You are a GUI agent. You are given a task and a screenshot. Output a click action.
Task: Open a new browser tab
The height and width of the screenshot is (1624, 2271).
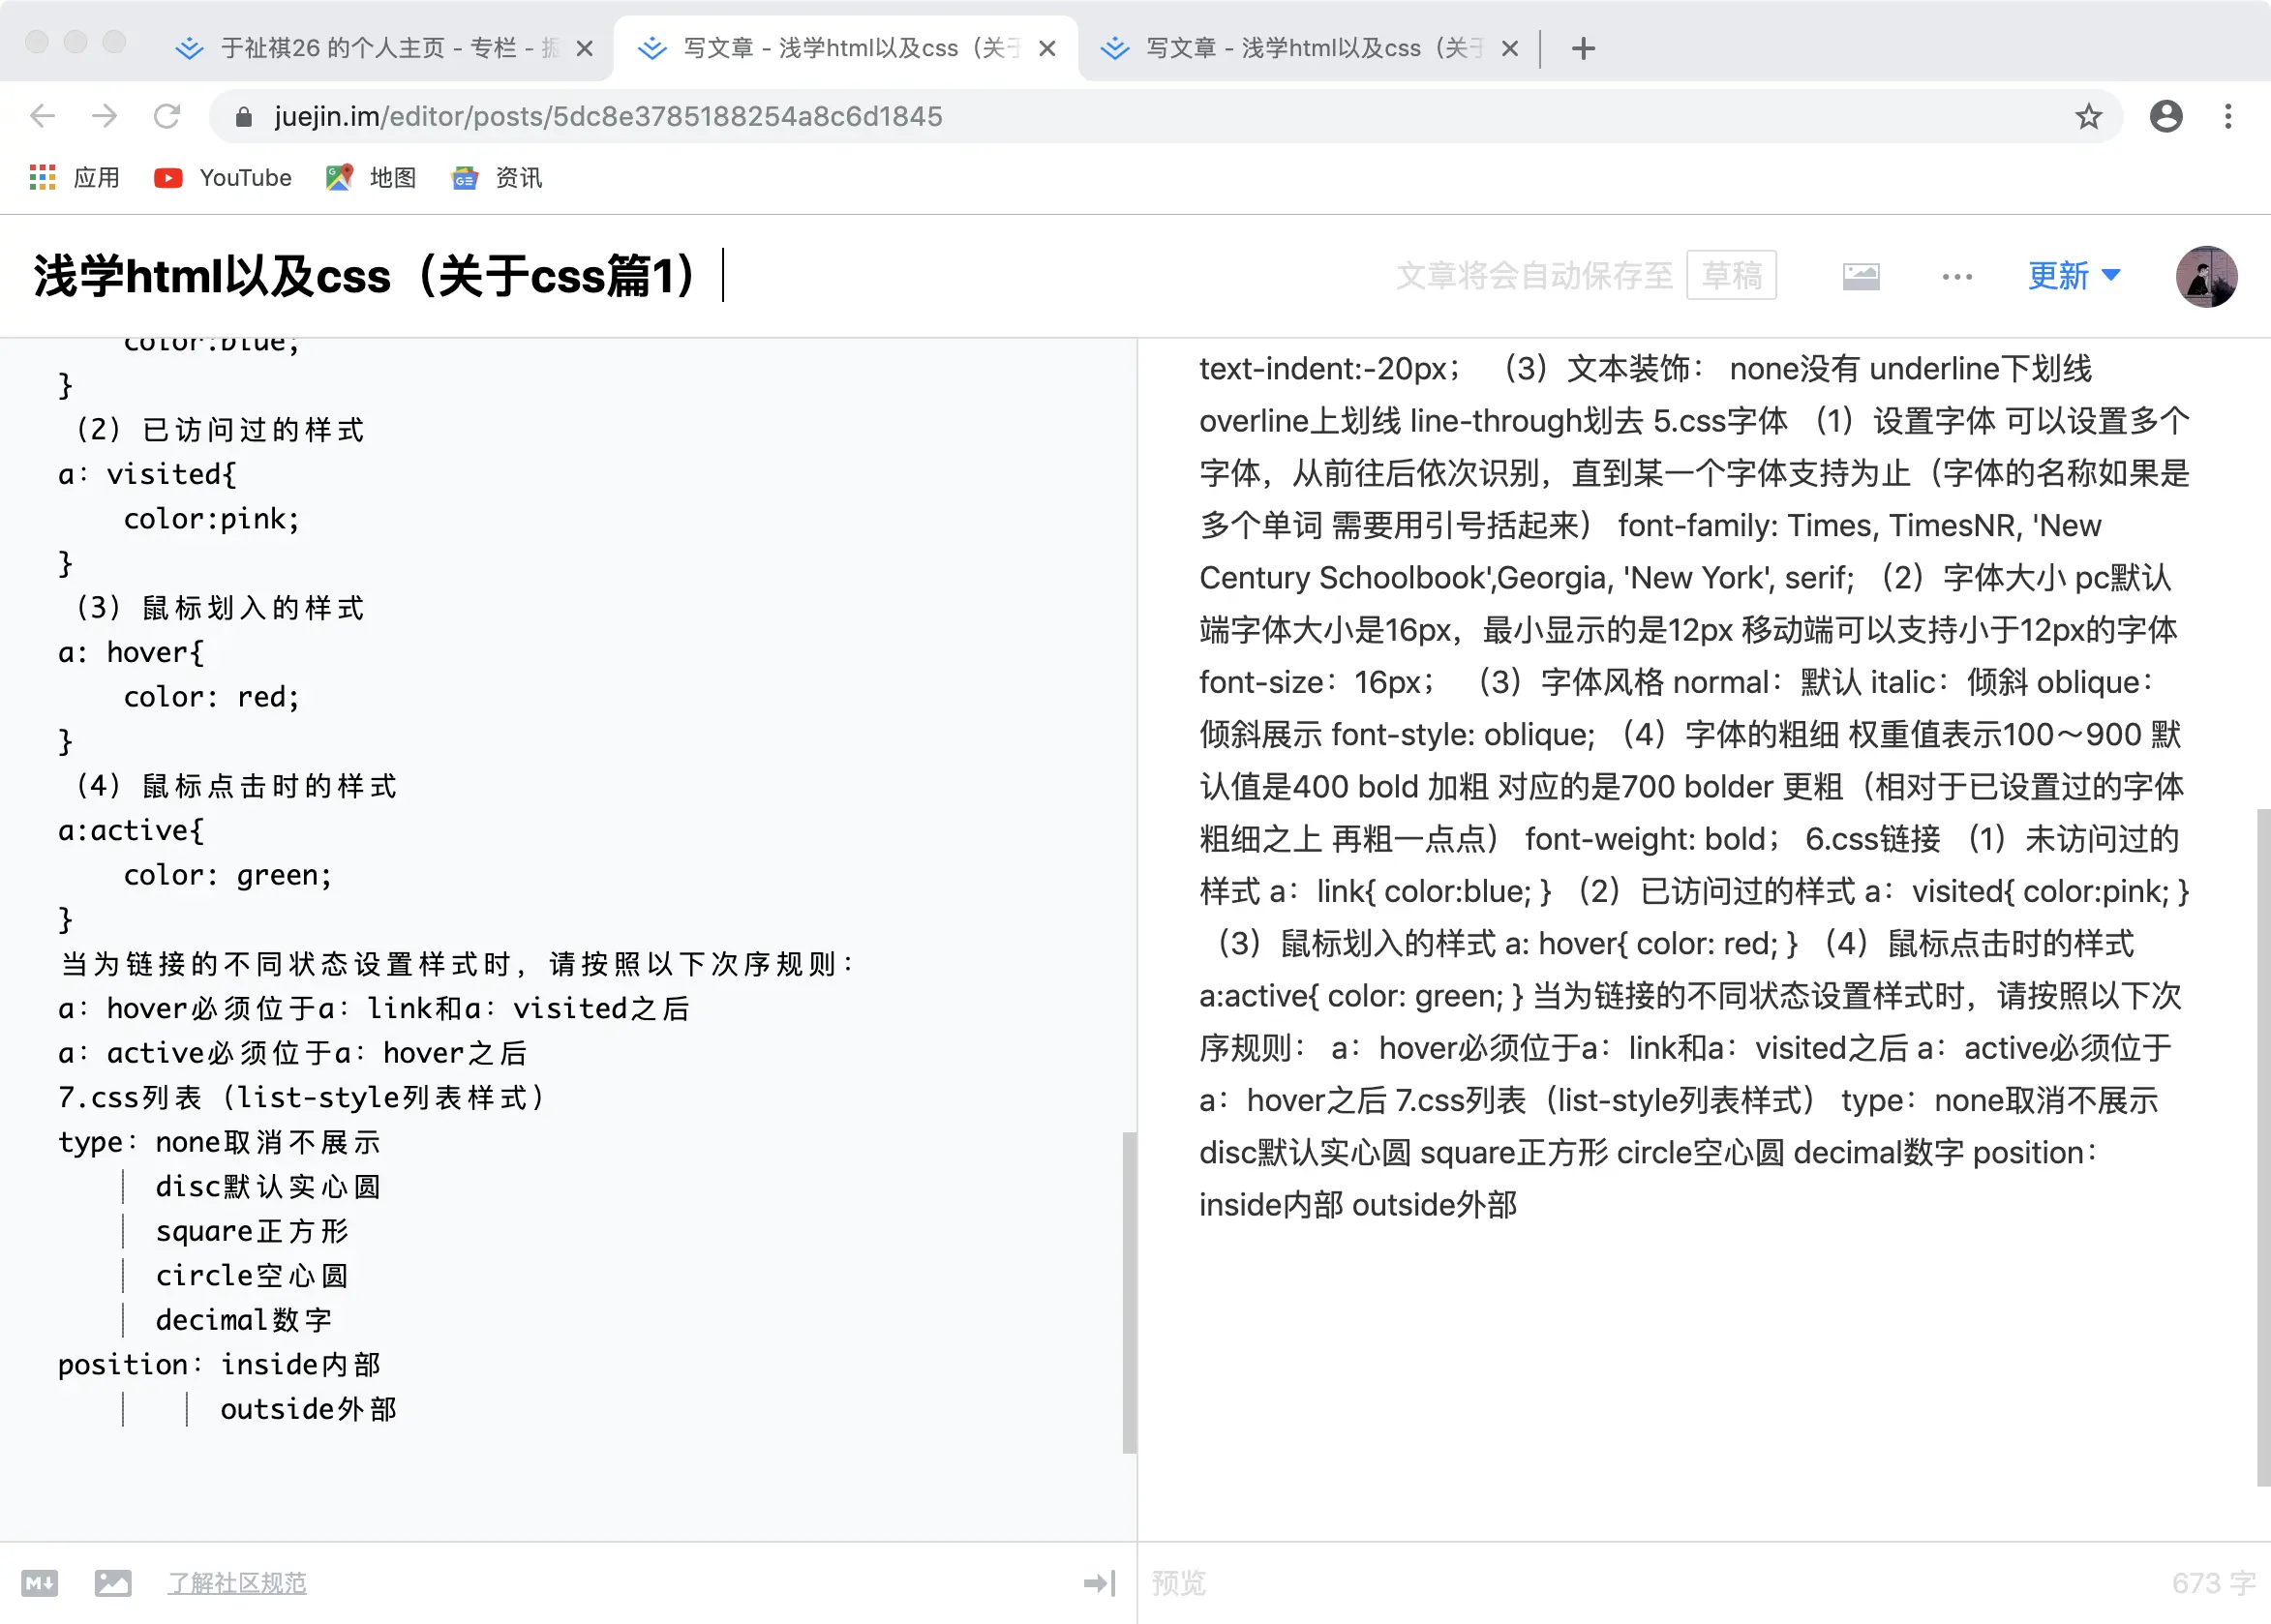(1583, 48)
